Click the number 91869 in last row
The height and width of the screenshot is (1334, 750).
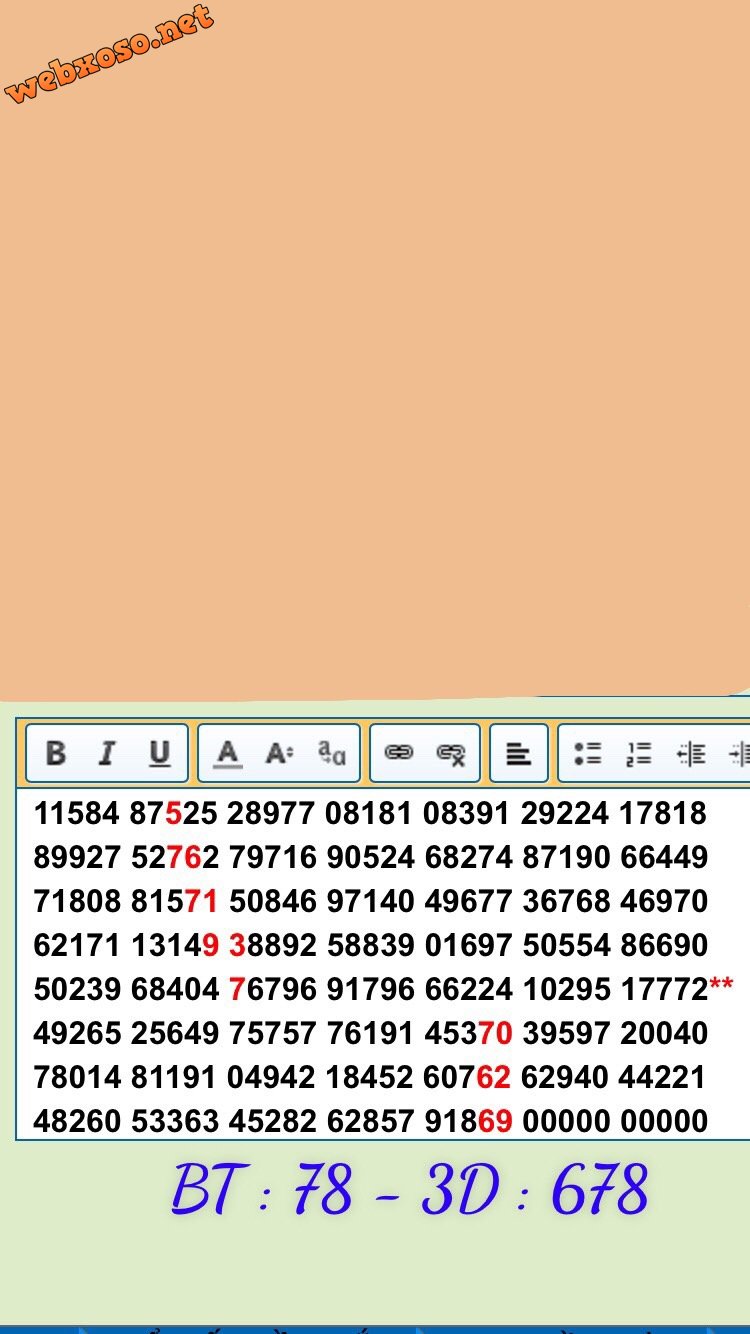468,1121
